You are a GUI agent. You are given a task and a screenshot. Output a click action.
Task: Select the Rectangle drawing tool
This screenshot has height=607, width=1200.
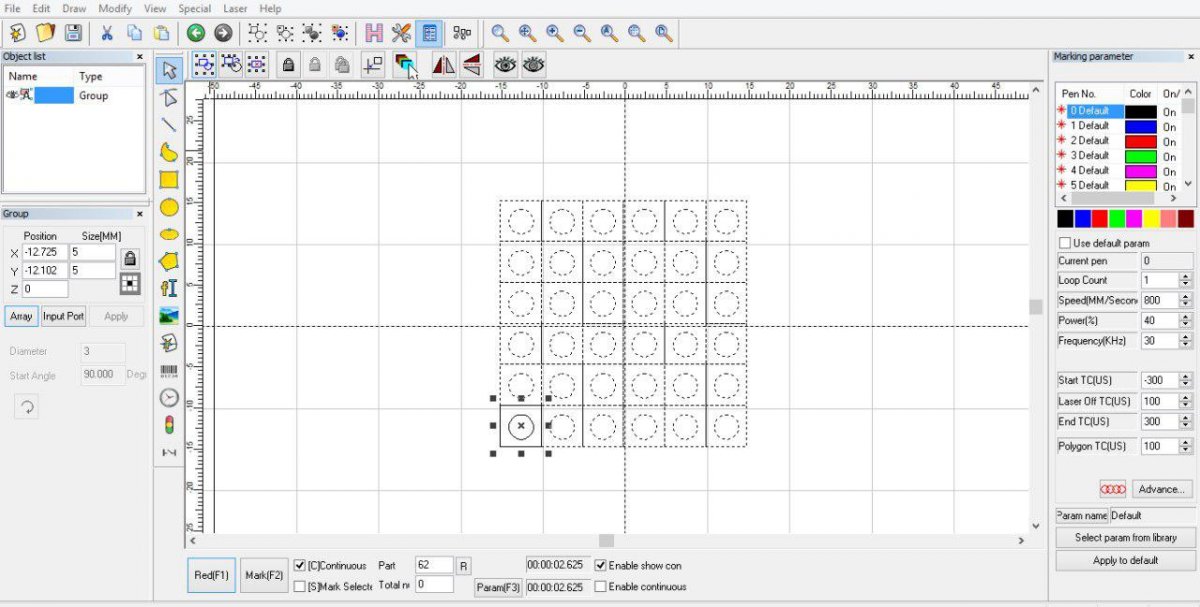point(169,180)
